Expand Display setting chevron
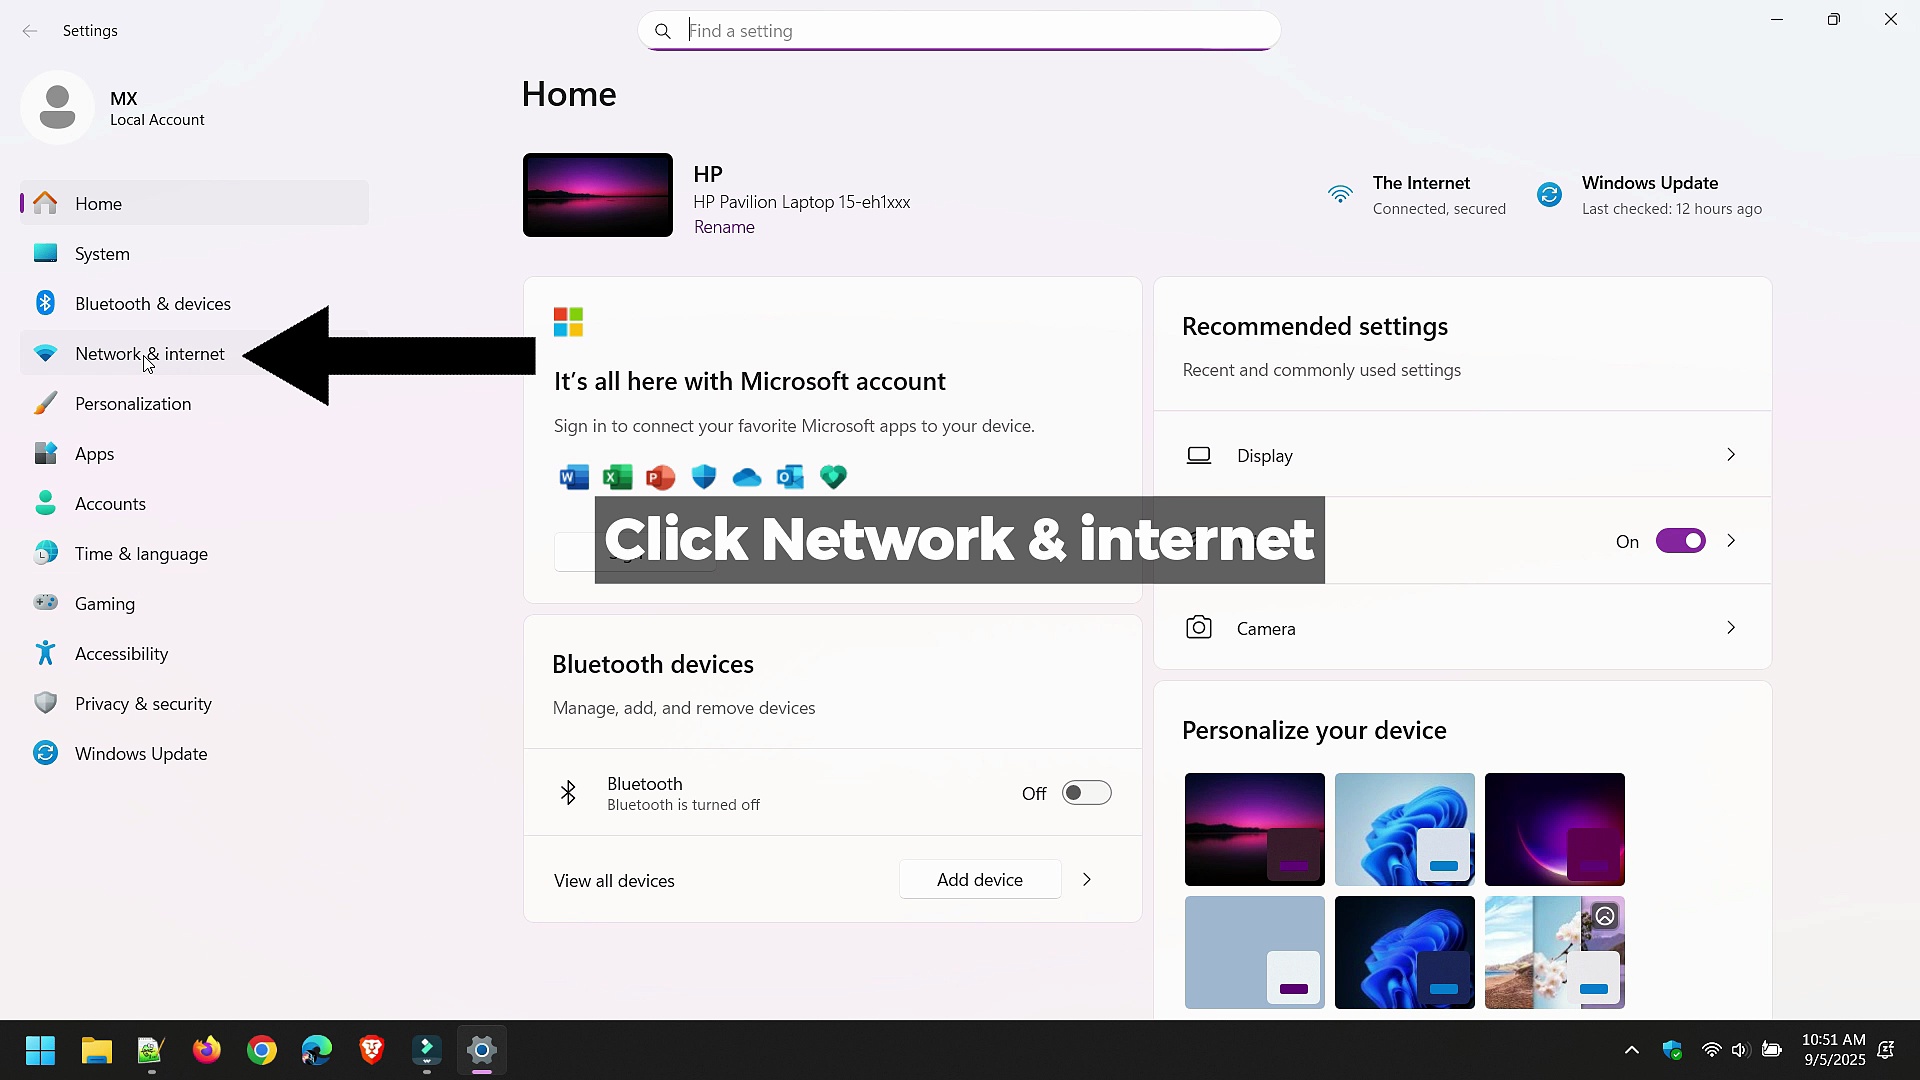The image size is (1920, 1080). 1731,455
